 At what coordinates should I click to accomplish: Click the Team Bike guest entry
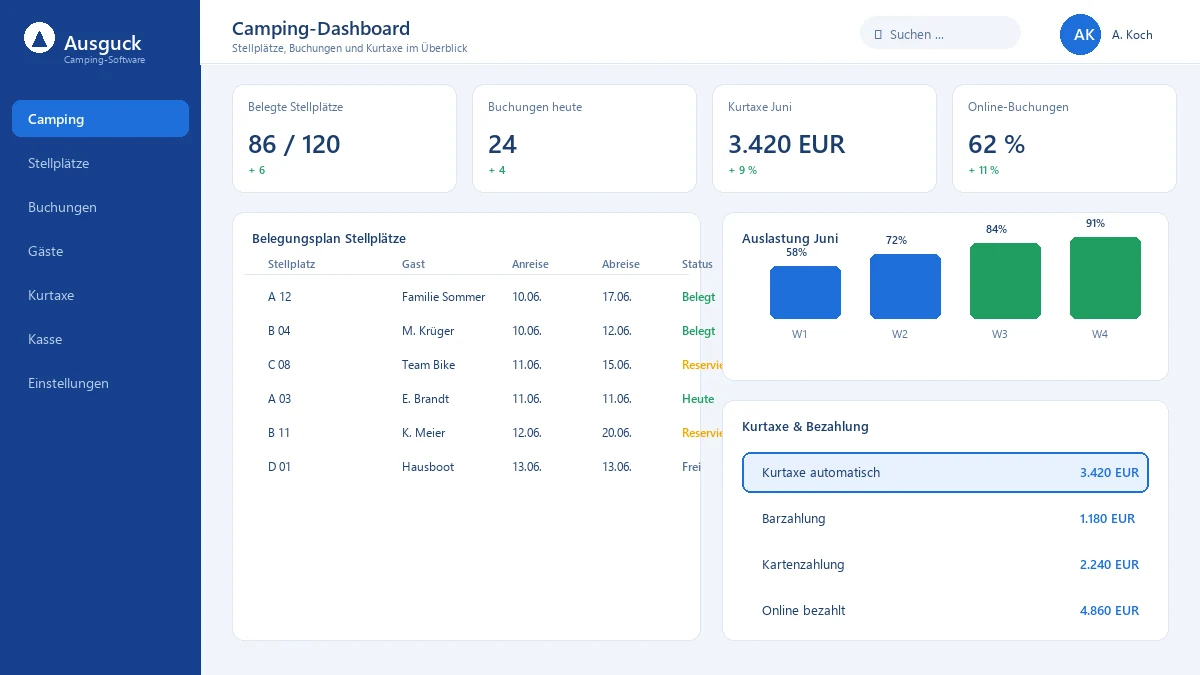[428, 365]
